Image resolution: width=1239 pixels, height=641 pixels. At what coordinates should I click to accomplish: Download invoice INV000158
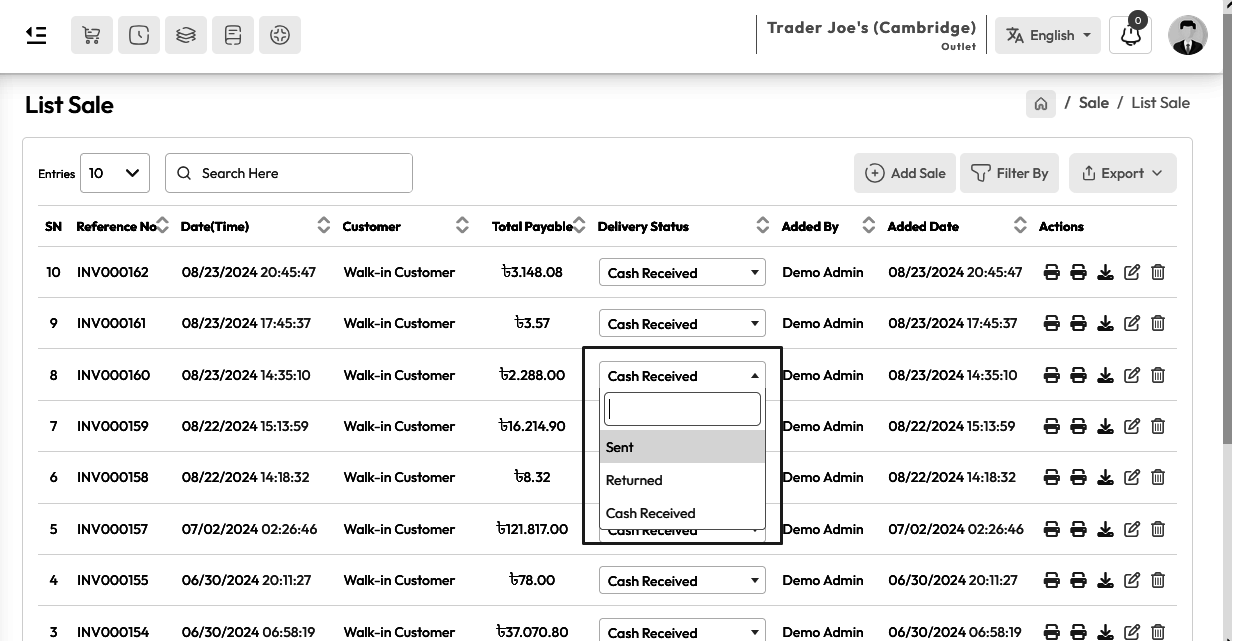pyautogui.click(x=1105, y=477)
